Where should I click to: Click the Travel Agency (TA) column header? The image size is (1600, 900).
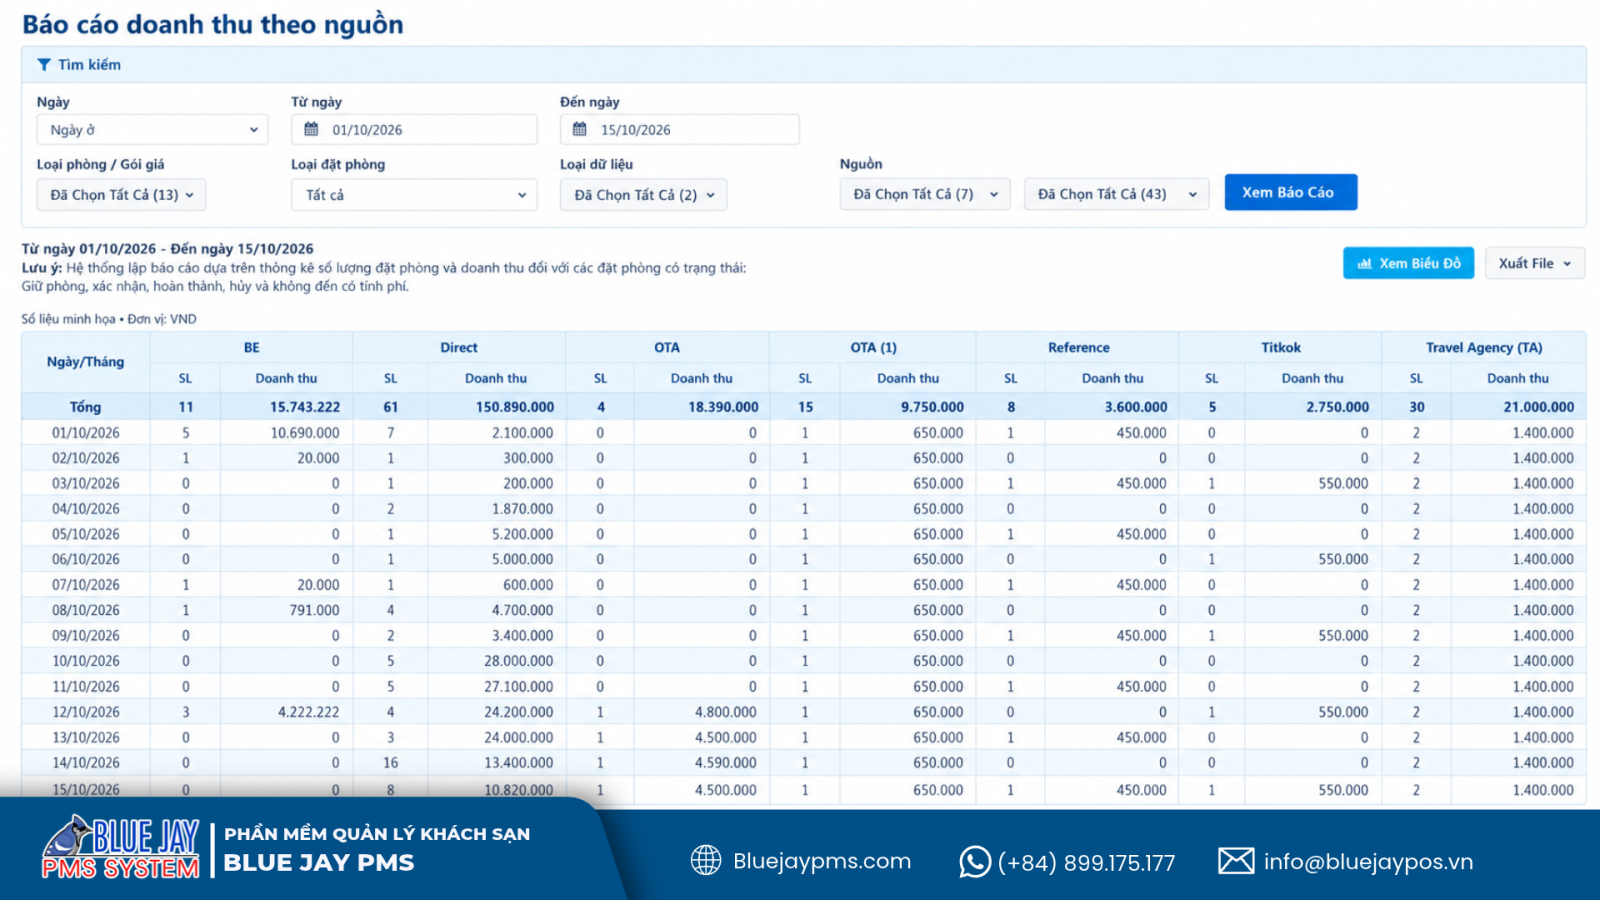point(1484,348)
